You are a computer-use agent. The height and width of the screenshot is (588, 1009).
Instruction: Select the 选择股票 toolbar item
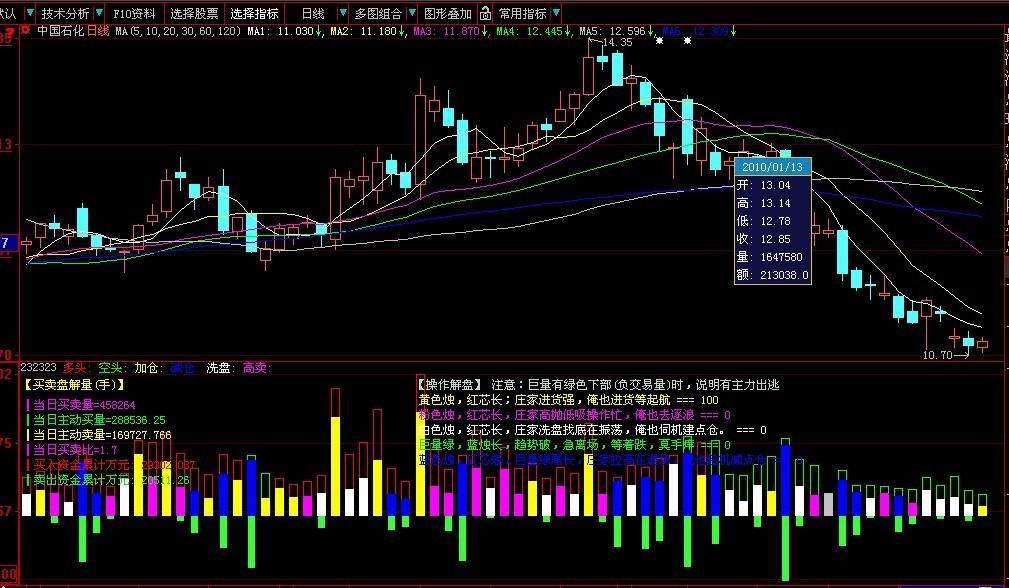pos(194,14)
